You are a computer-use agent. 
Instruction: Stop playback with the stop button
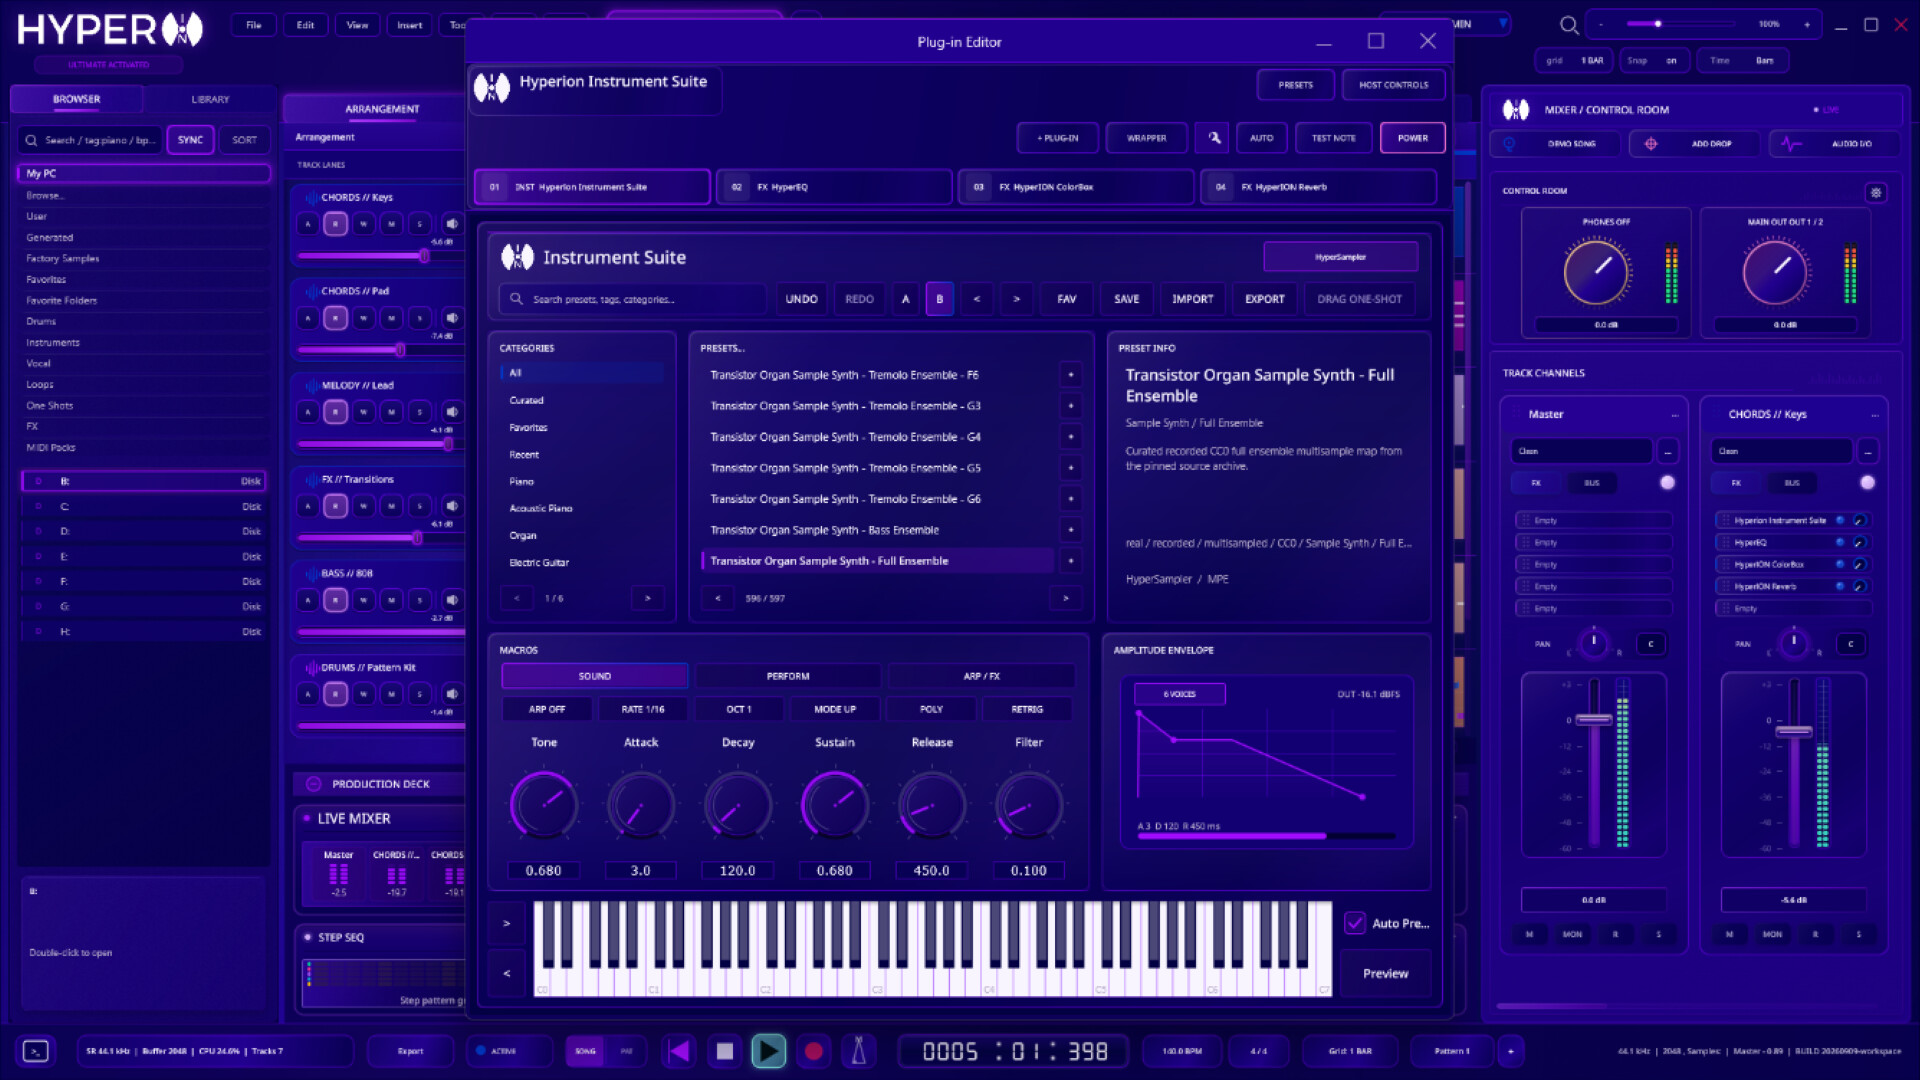(x=725, y=1051)
